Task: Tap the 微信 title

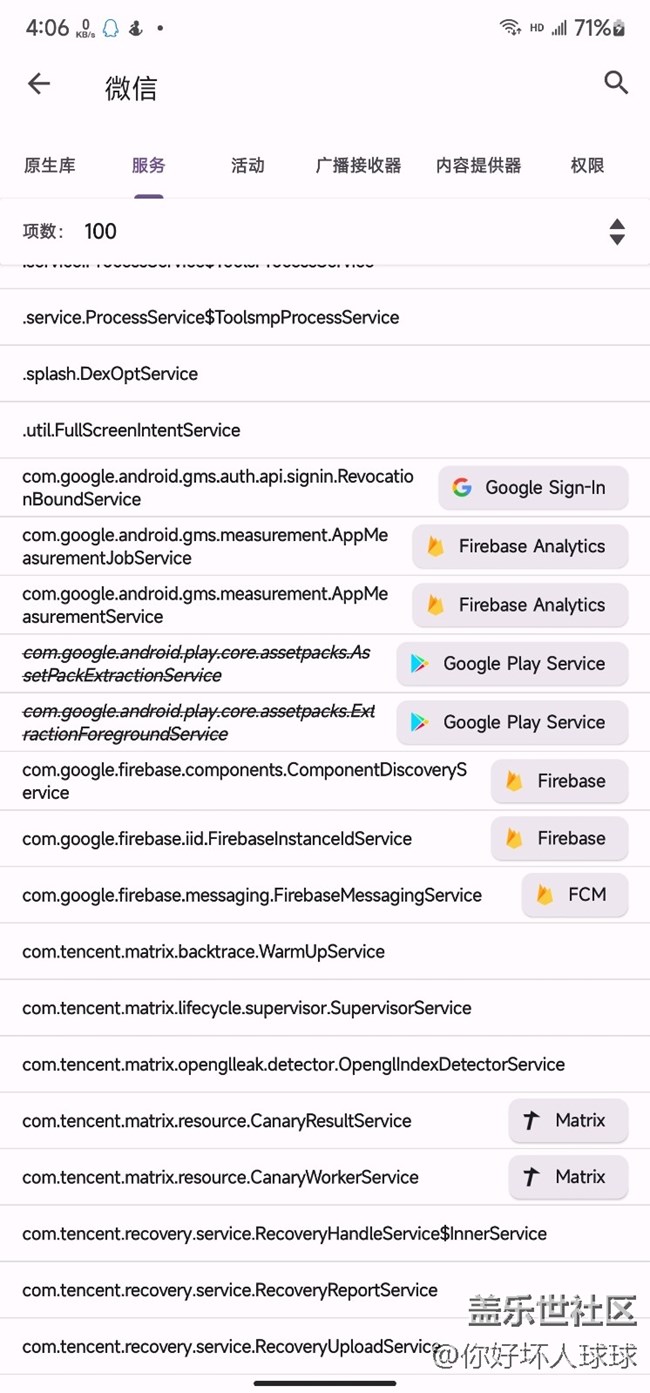Action: pyautogui.click(x=131, y=88)
